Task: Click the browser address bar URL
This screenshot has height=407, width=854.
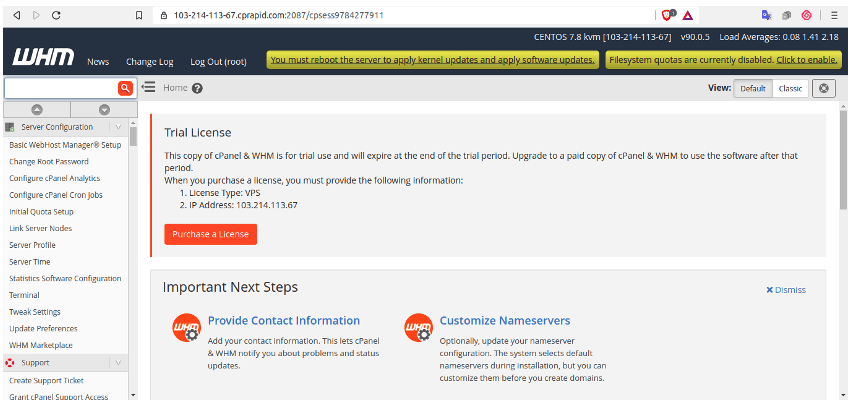Action: click(x=278, y=15)
